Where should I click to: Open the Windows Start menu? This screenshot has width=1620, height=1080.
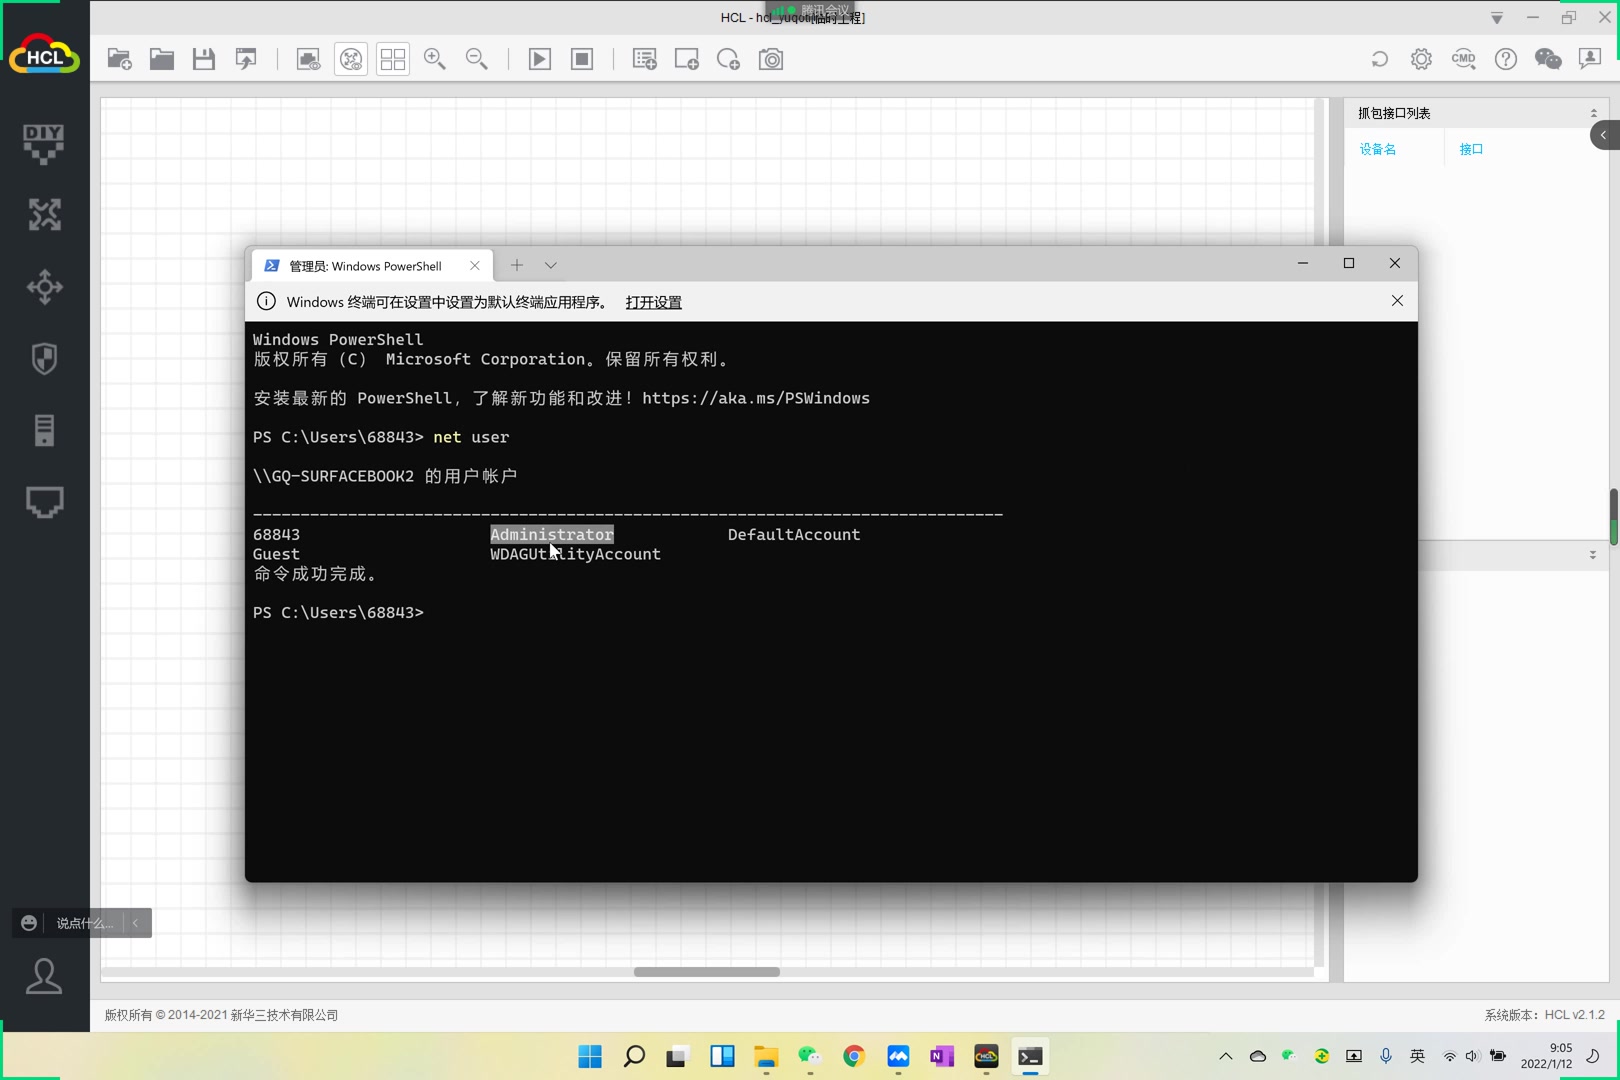tap(590, 1056)
